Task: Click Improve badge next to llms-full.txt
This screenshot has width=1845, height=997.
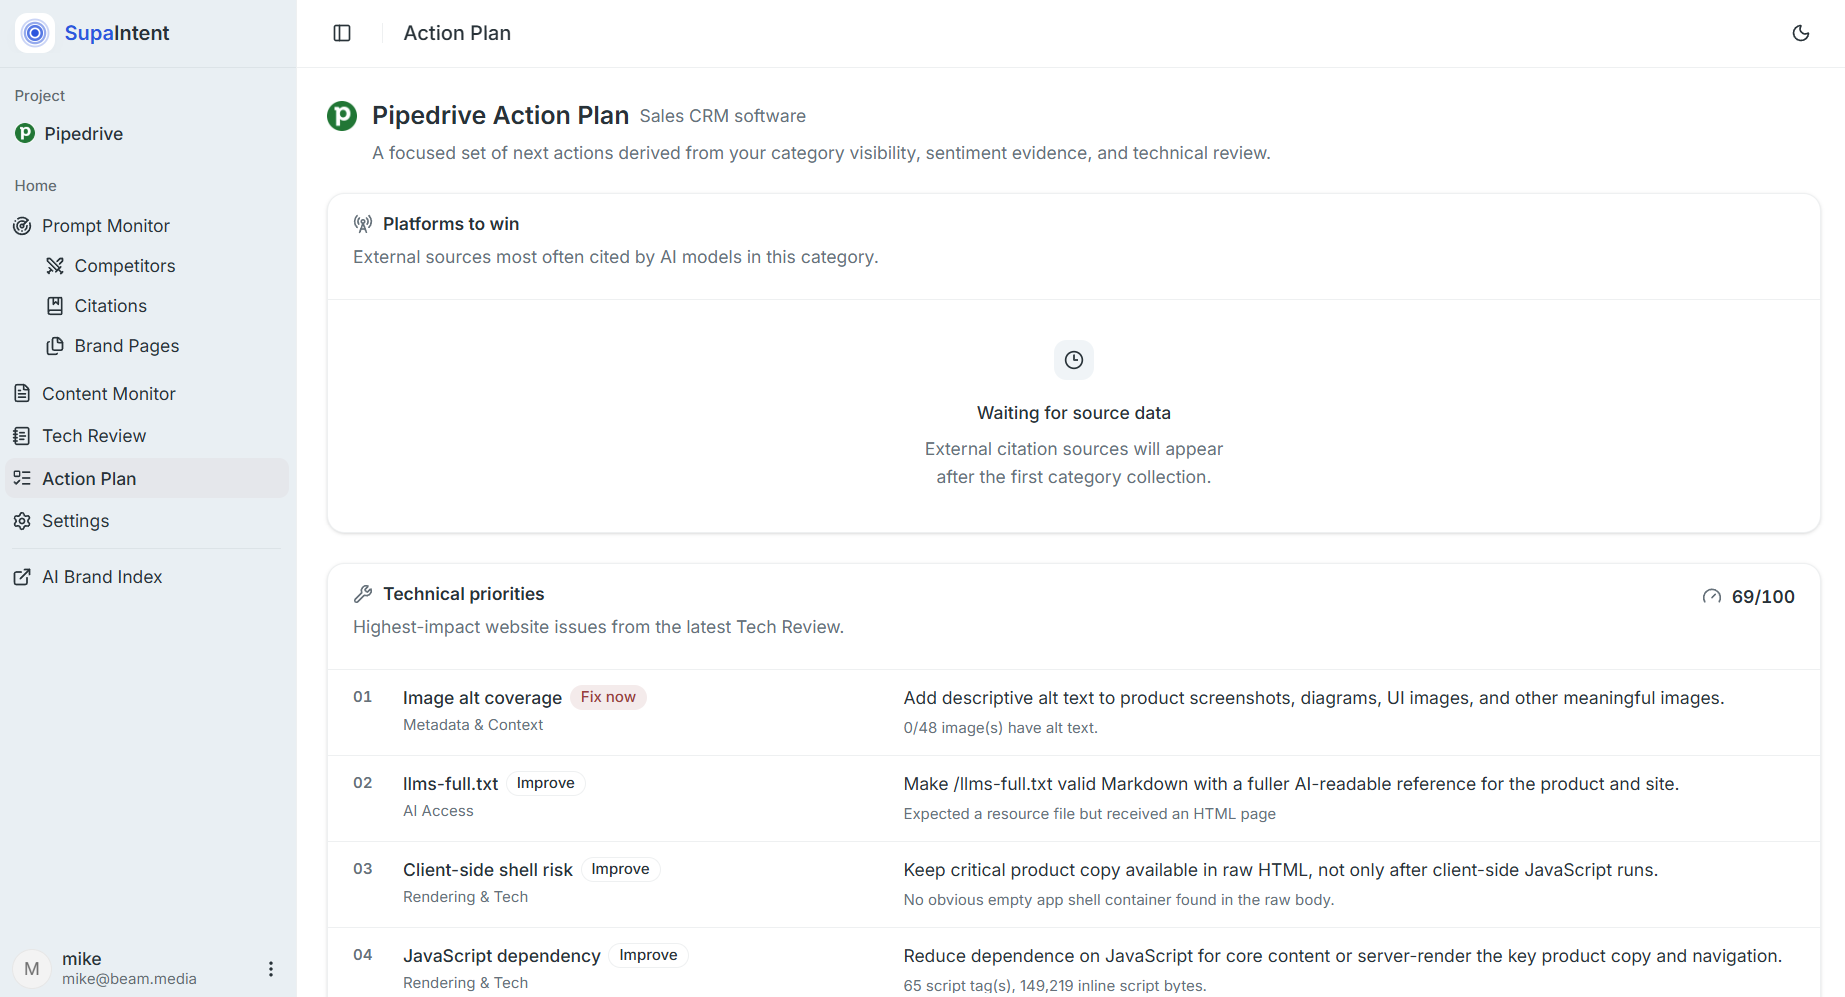Action: (x=545, y=783)
